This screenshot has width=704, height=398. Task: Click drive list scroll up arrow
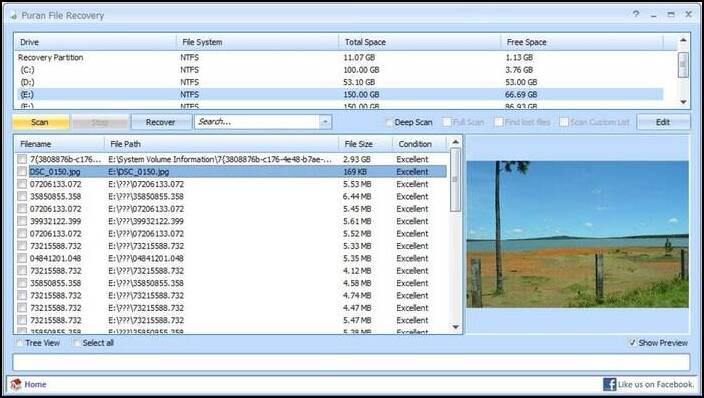point(683,41)
